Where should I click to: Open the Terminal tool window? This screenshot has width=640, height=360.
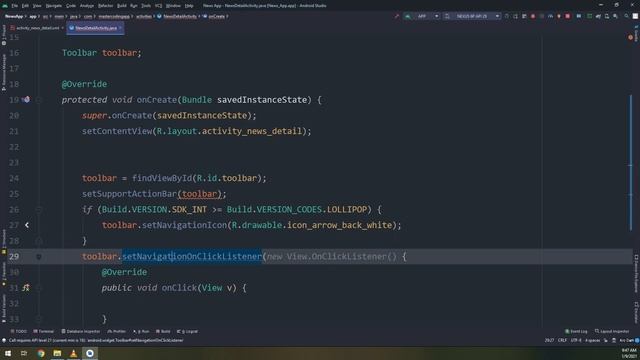pos(44,331)
